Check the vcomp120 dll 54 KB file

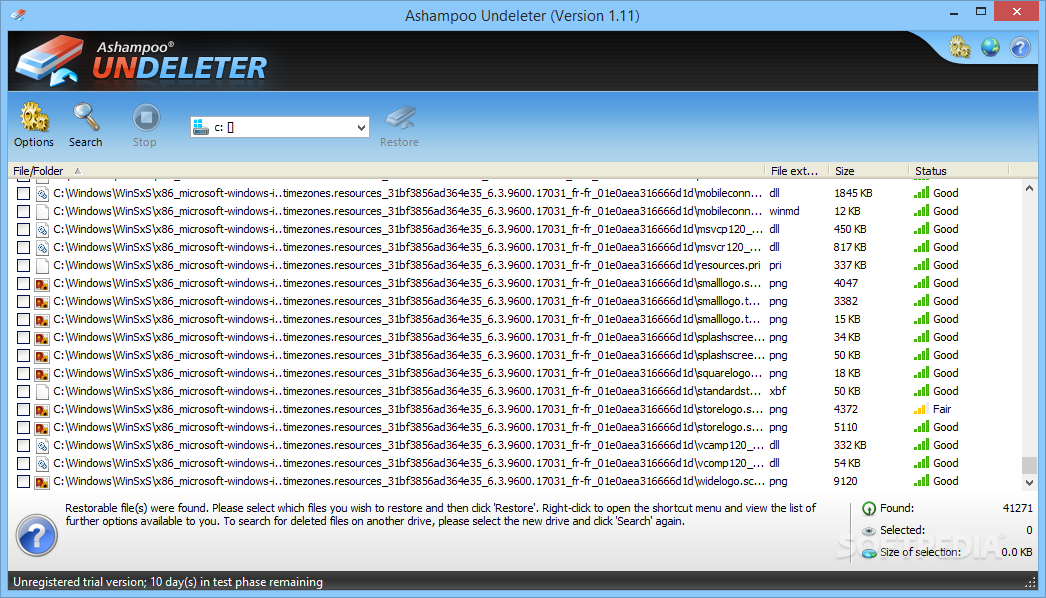[23, 464]
